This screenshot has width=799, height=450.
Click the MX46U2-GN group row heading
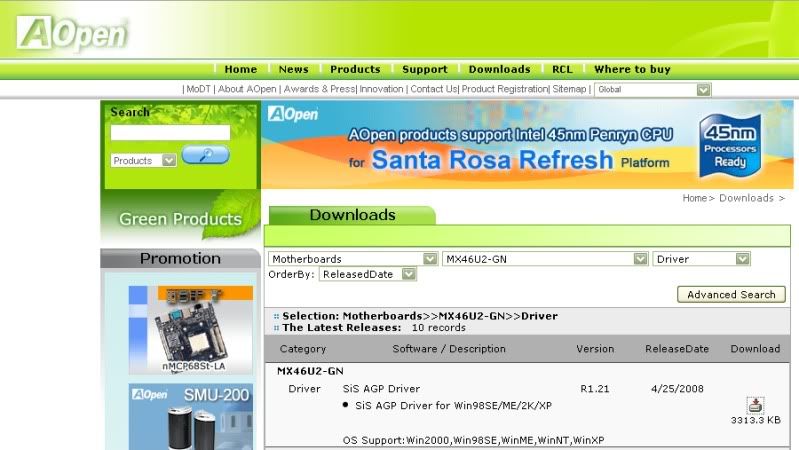[310, 371]
